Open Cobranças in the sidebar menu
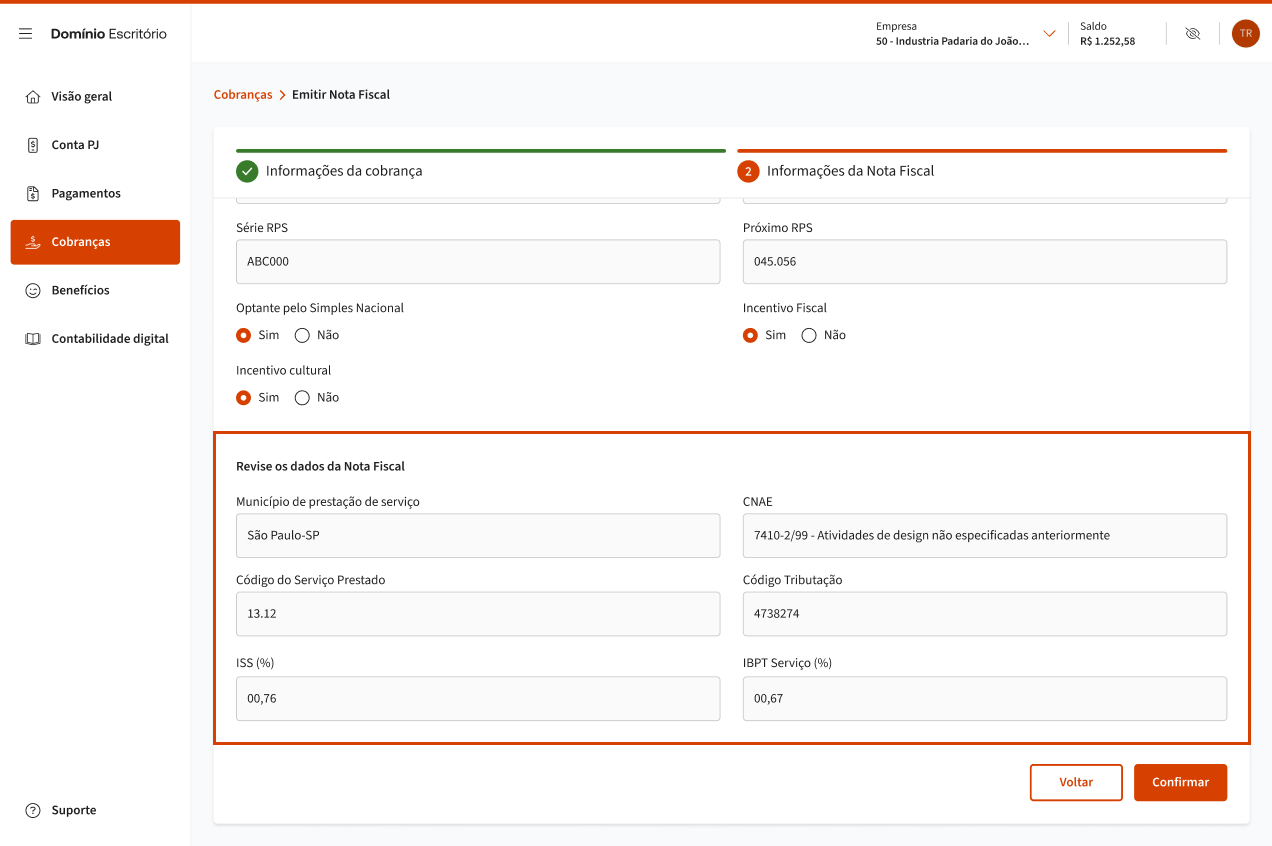Viewport: 1272px width, 846px height. click(x=95, y=242)
